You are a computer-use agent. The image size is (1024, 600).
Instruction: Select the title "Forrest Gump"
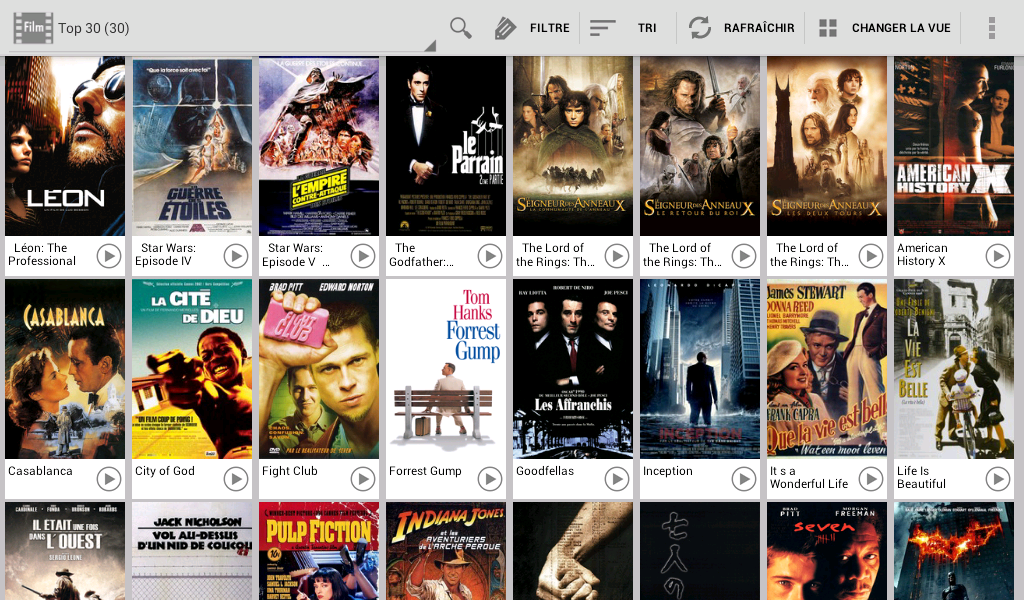click(425, 471)
